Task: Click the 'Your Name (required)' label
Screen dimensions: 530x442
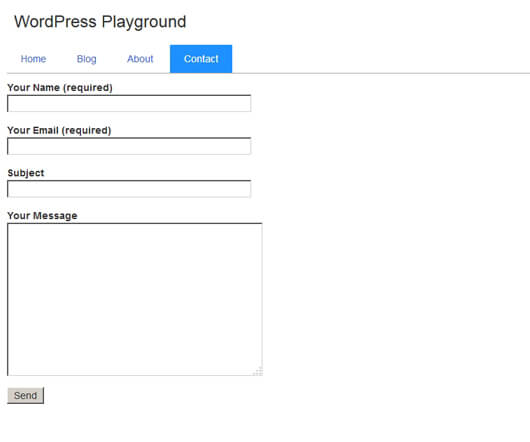Action: point(60,88)
